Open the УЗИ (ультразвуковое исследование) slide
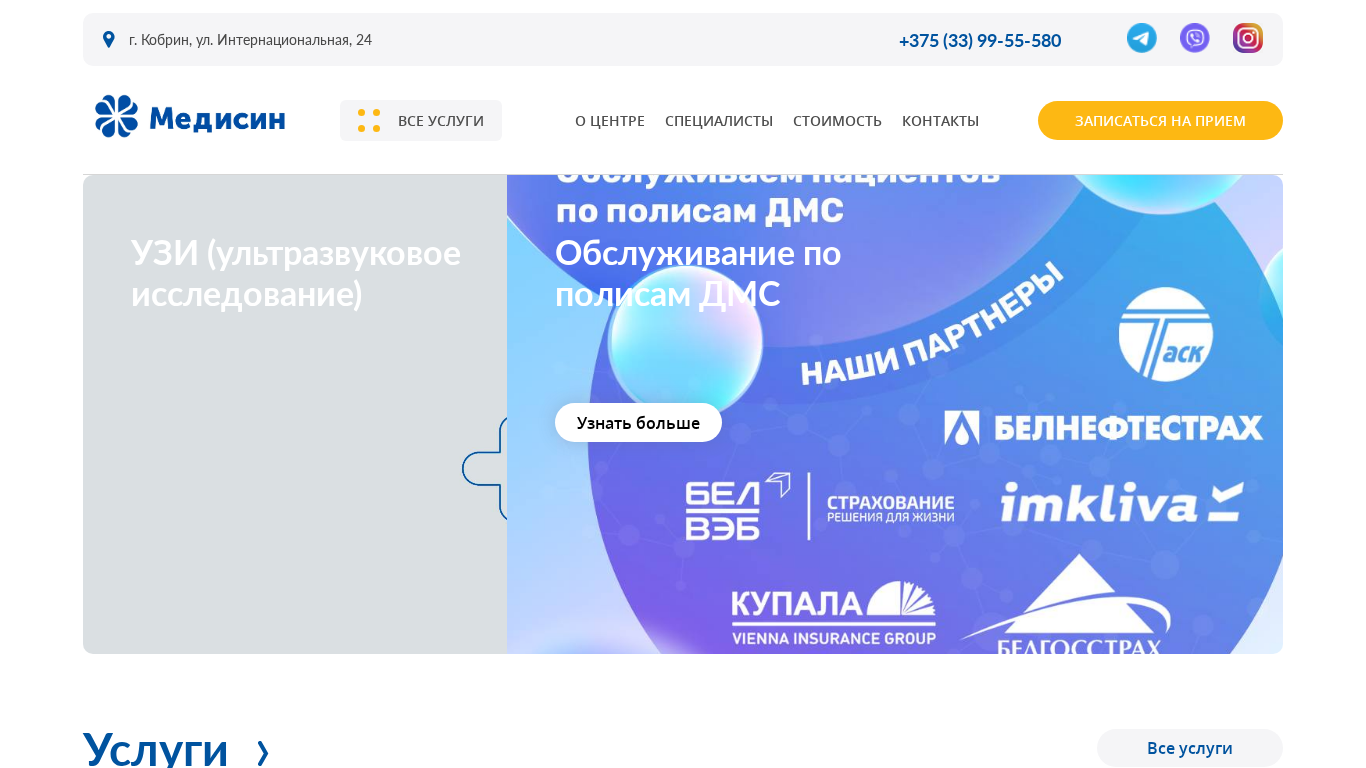The image size is (1366, 768). (x=296, y=273)
